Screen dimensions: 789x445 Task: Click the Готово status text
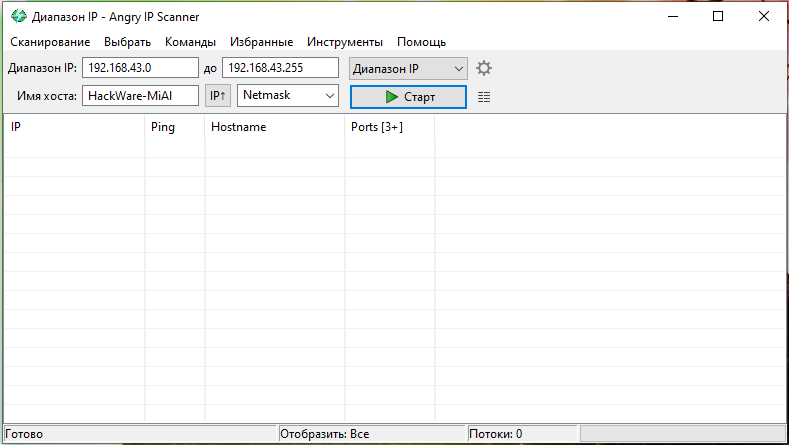[x=24, y=434]
